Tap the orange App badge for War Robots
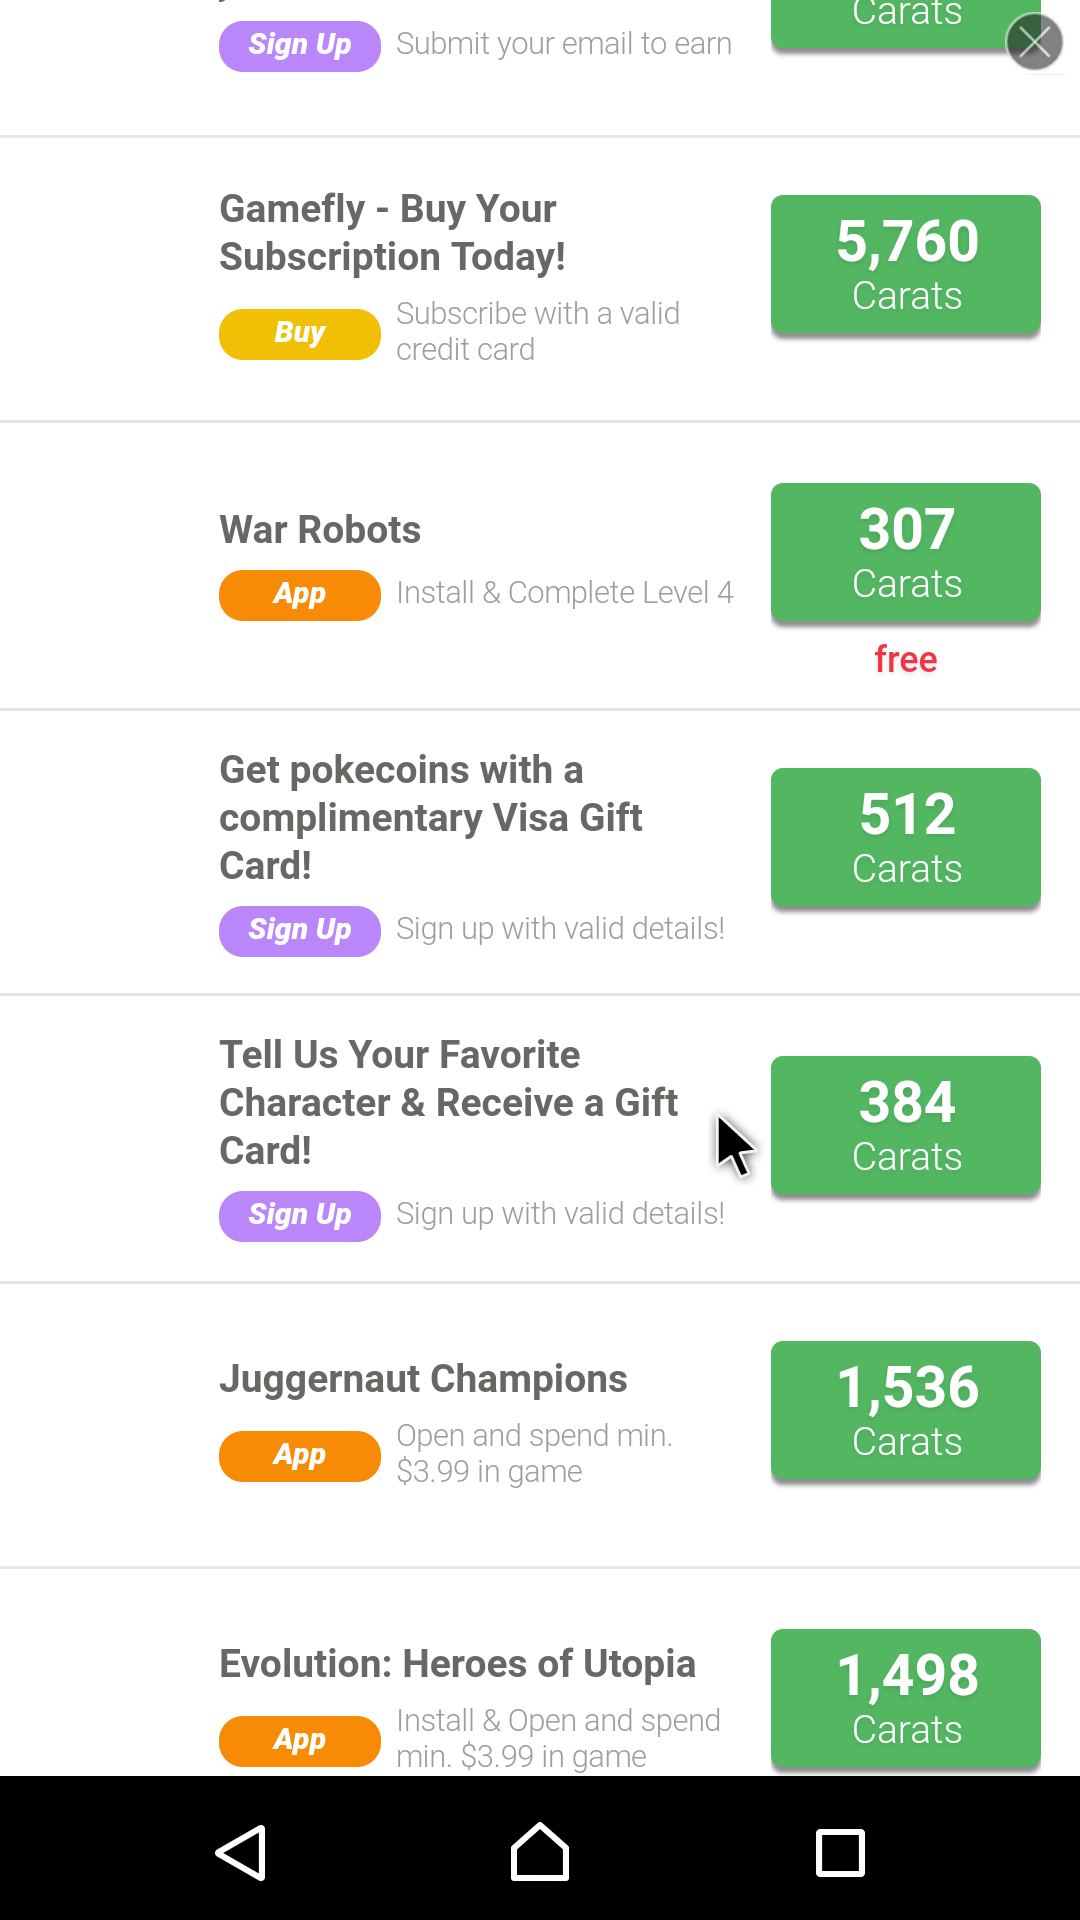This screenshot has width=1080, height=1920. (299, 595)
